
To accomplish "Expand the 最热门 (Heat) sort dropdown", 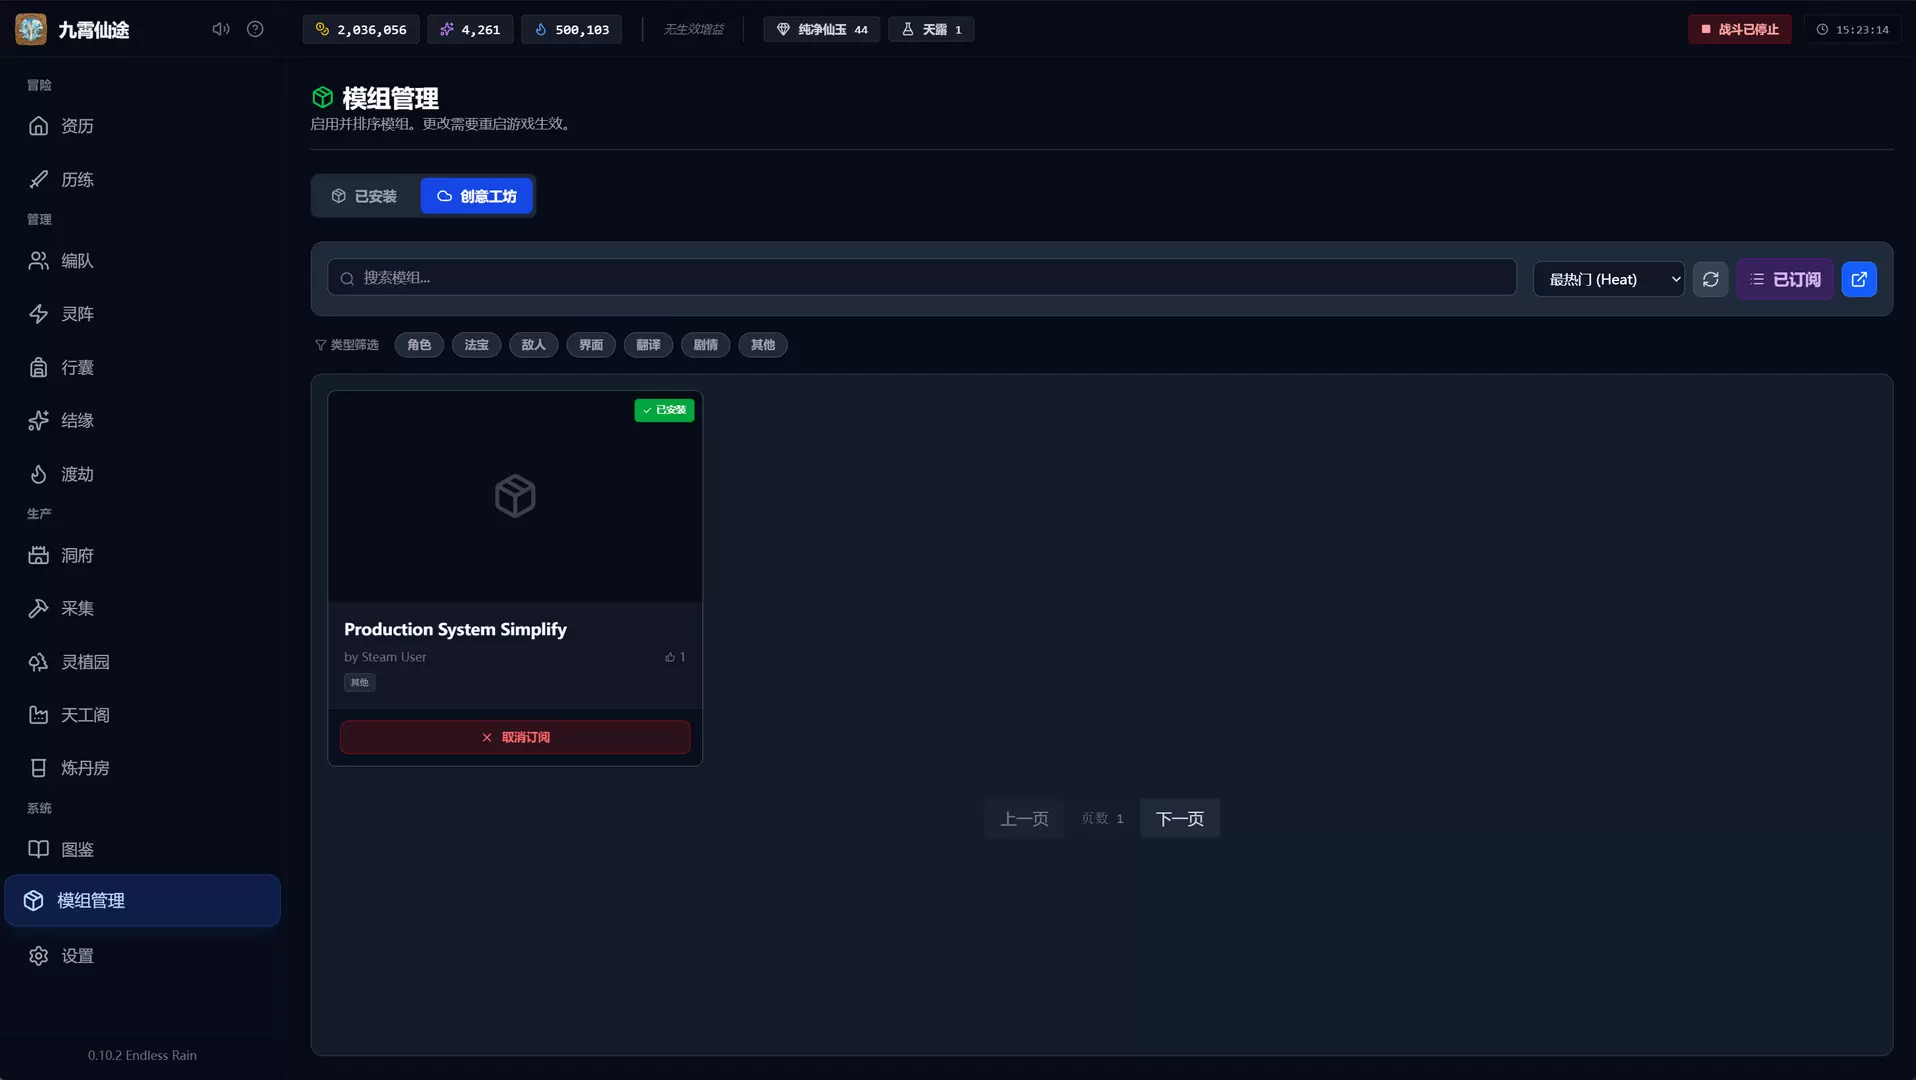I will (1608, 279).
